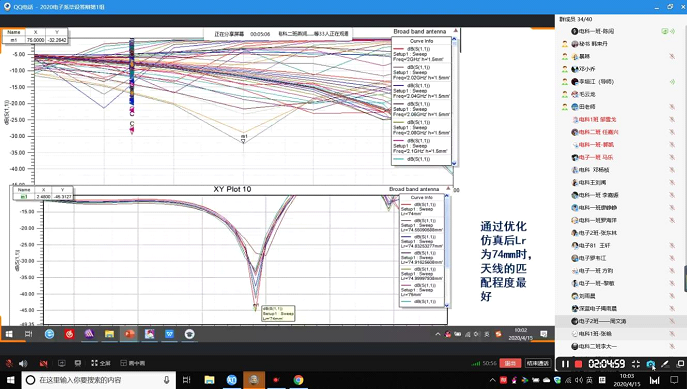Toggle the recorder's shrink-to-region icon
The height and width of the screenshot is (389, 692).
point(636,364)
